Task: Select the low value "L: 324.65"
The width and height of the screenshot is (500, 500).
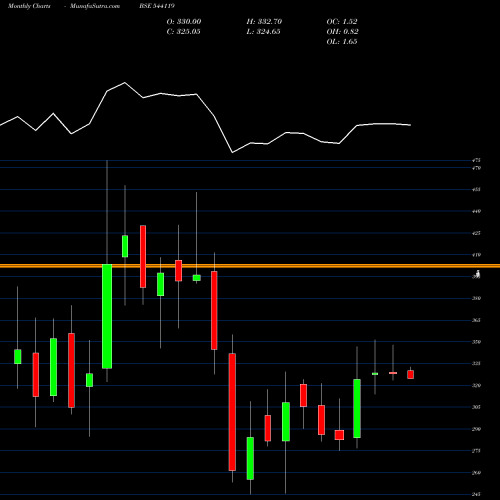Action: point(263,31)
